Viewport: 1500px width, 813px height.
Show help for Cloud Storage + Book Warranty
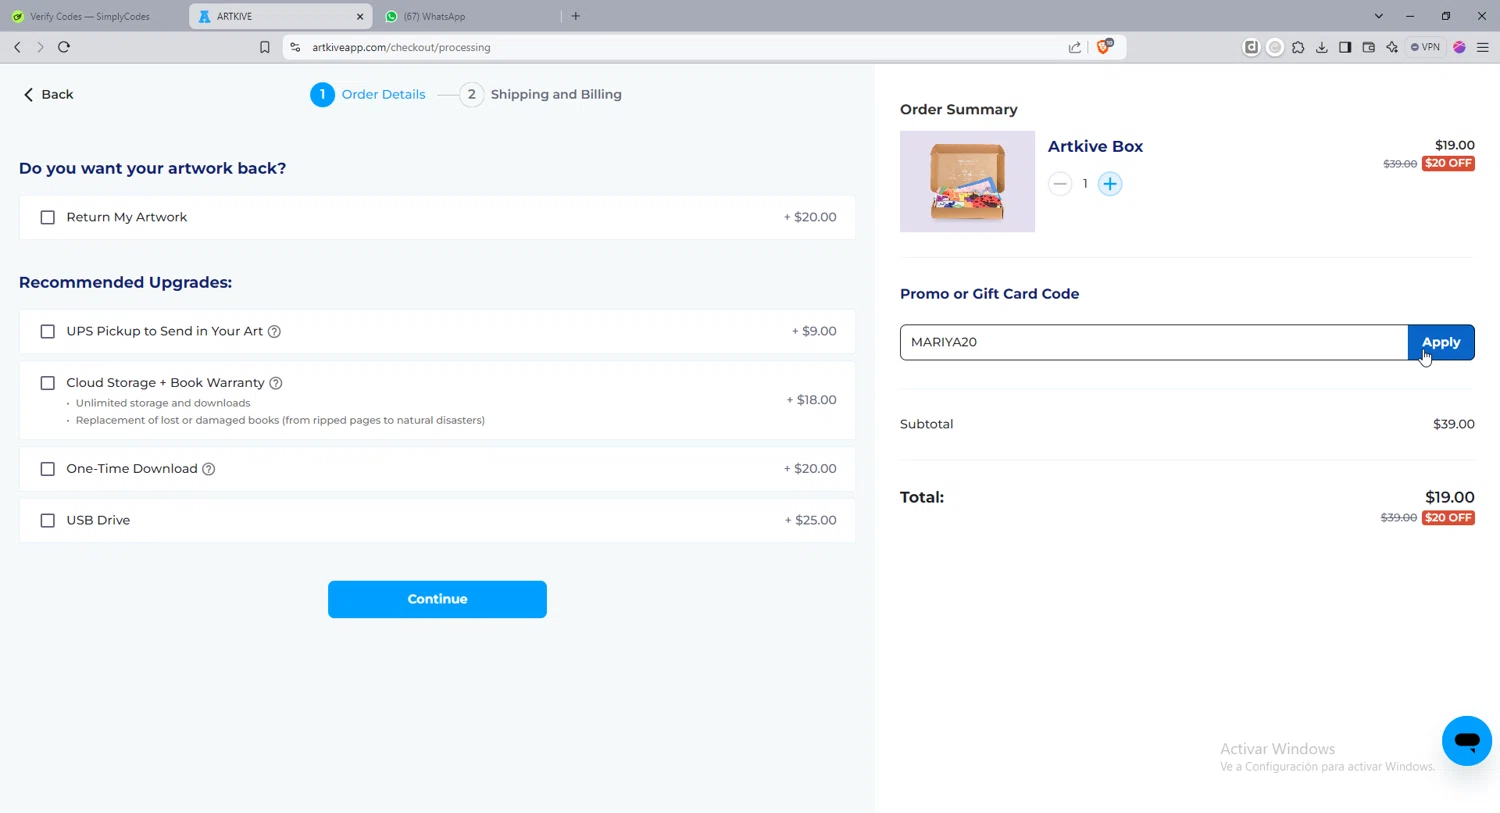point(276,383)
